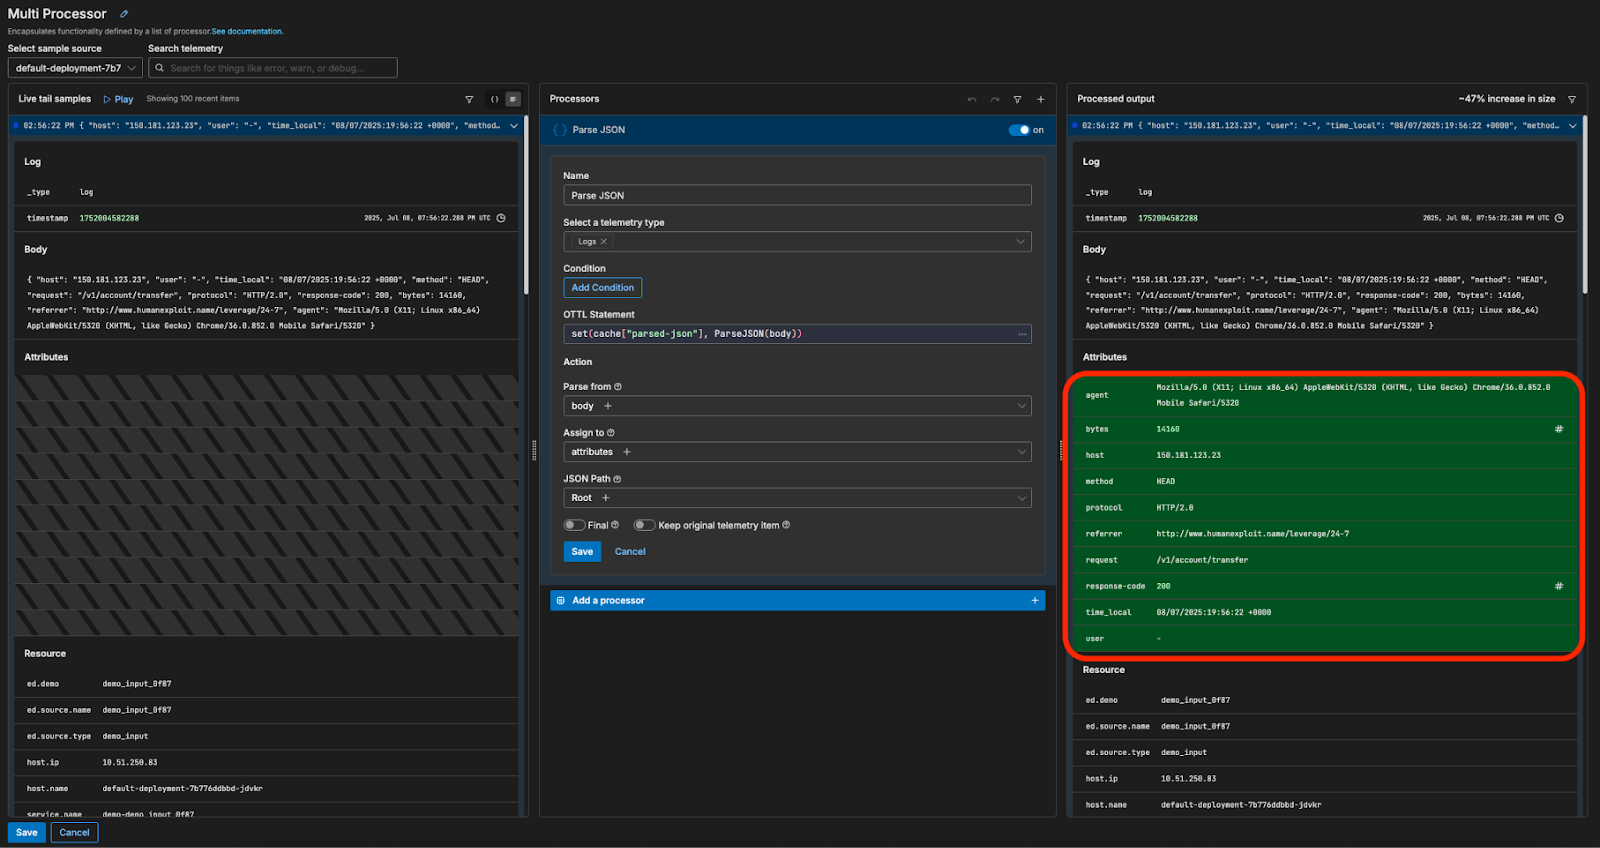Collapse the first log entry in Processed output

tap(1572, 126)
